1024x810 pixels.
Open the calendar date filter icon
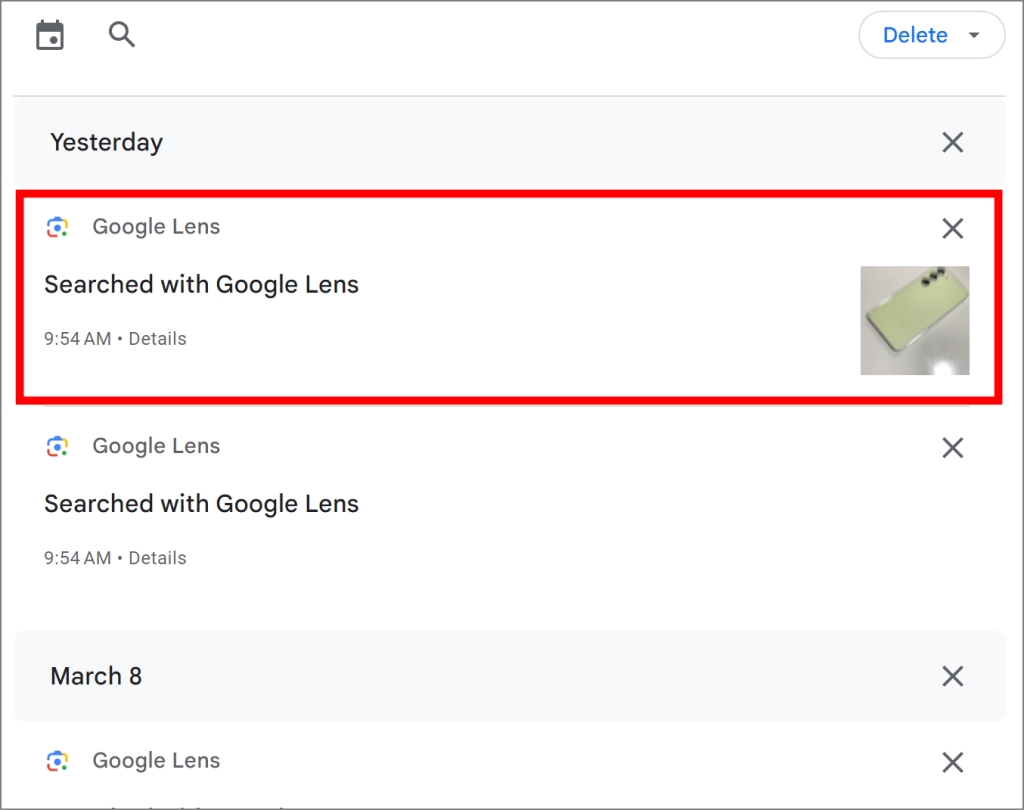pyautogui.click(x=50, y=34)
